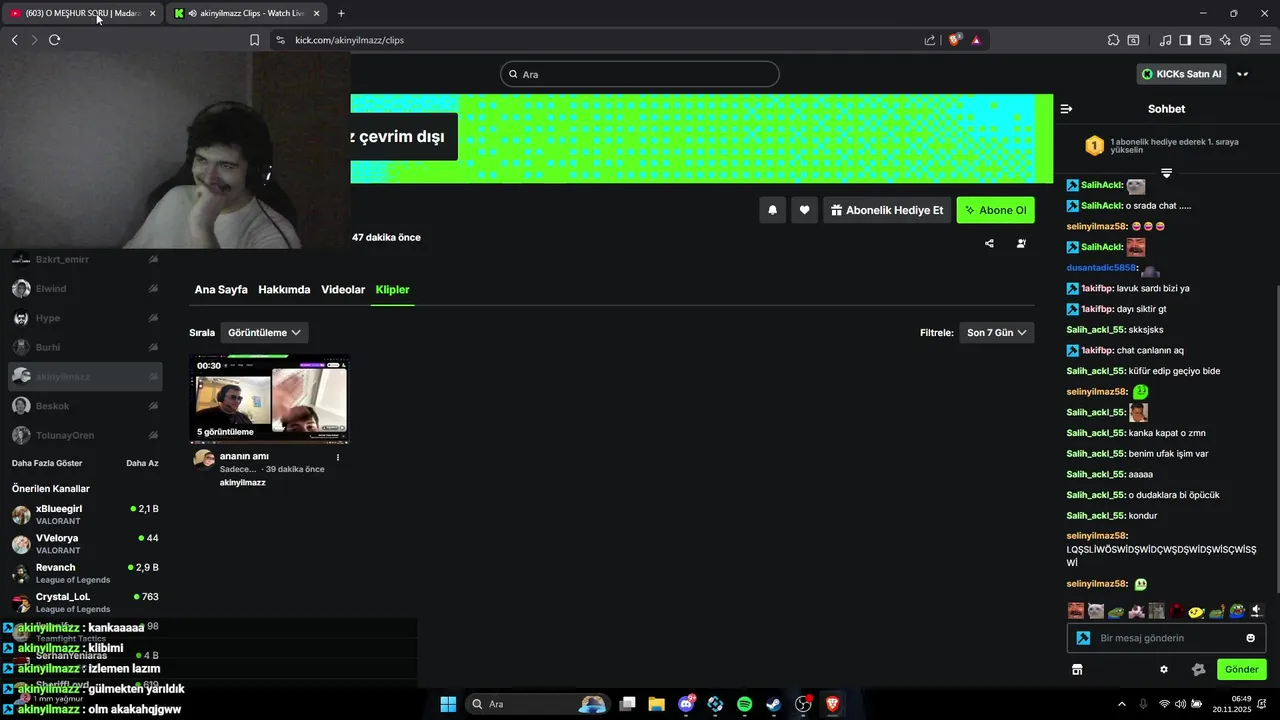Click the Kick search field Ara
The height and width of the screenshot is (720, 1280).
pyautogui.click(x=640, y=74)
